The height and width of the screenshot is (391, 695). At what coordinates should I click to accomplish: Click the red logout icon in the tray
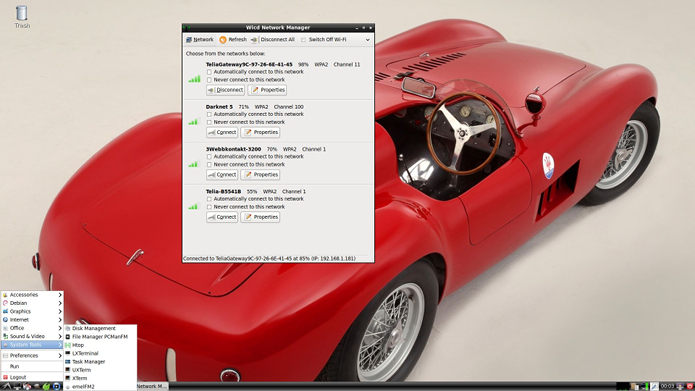click(690, 387)
